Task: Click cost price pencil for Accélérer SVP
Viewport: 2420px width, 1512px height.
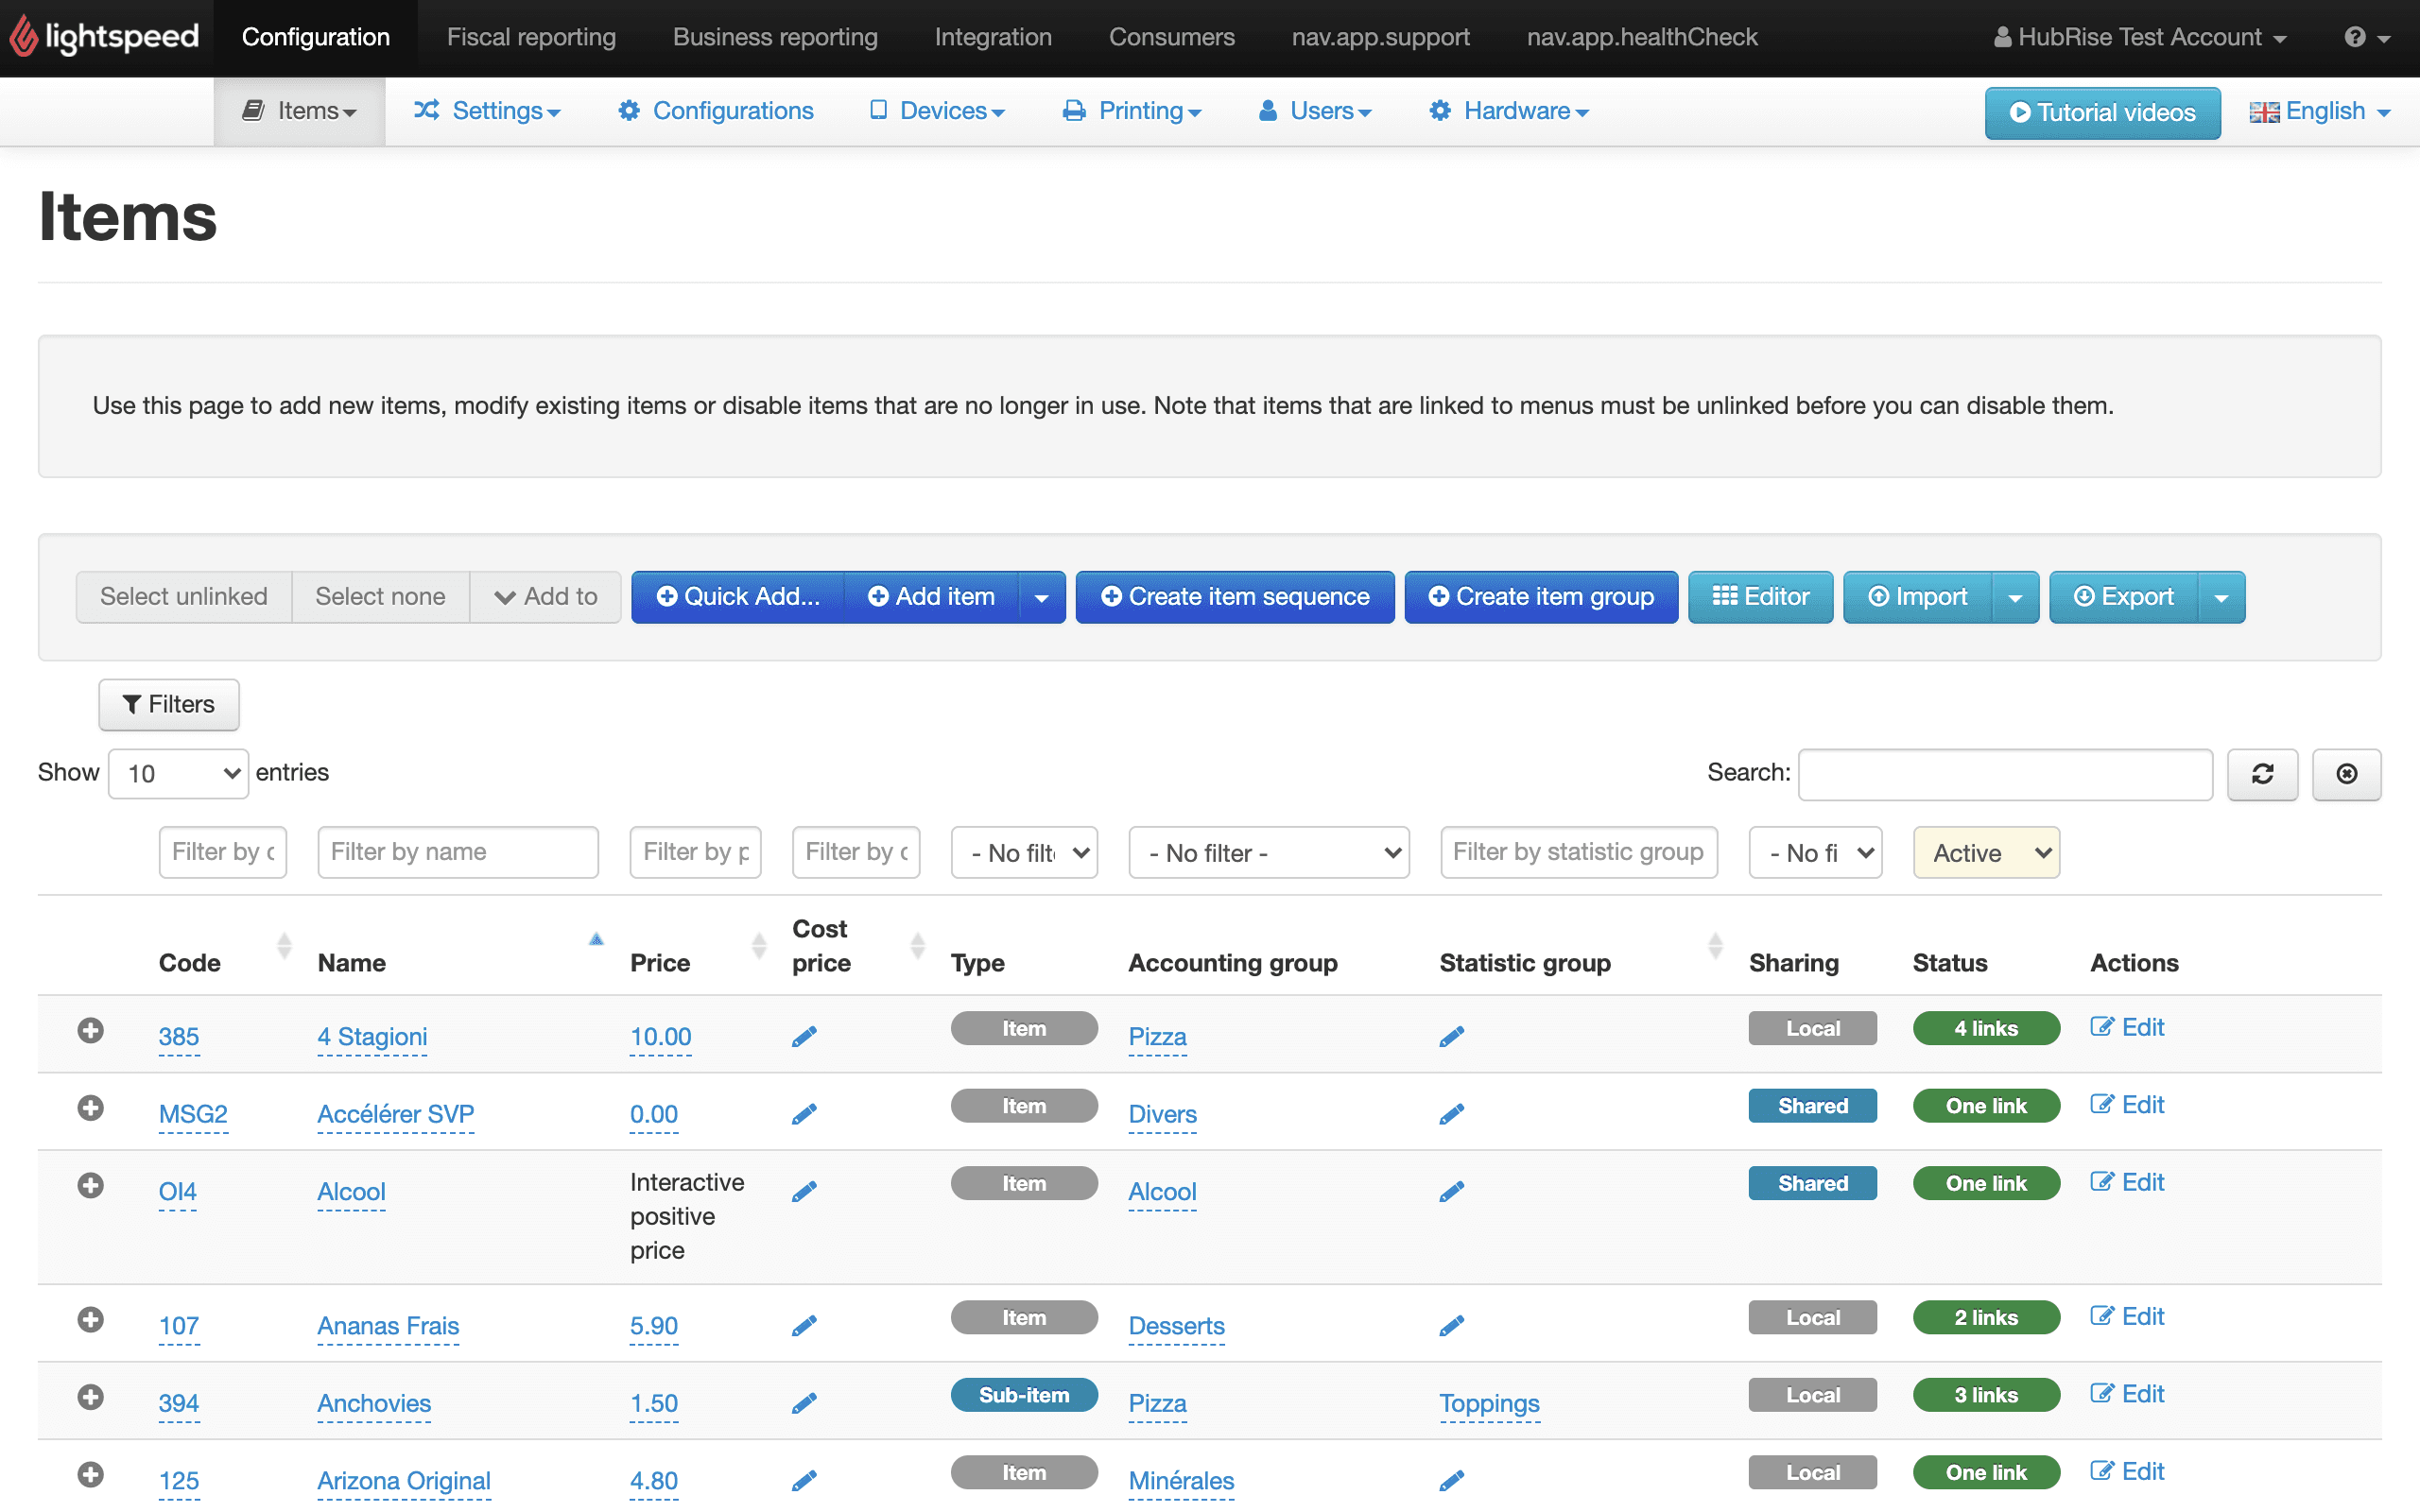Action: pyautogui.click(x=804, y=1114)
